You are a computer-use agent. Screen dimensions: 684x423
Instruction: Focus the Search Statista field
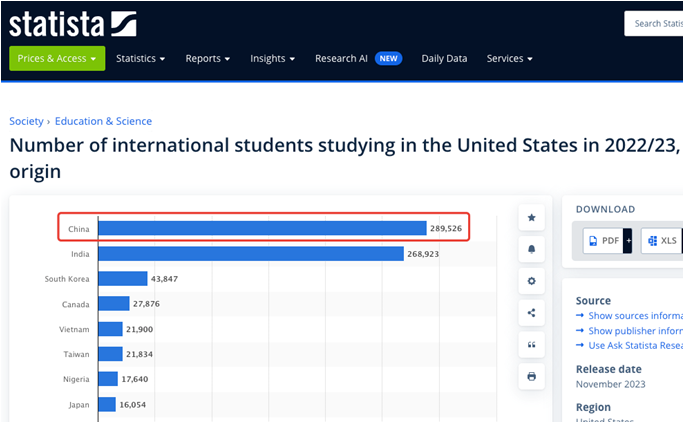(x=653, y=24)
